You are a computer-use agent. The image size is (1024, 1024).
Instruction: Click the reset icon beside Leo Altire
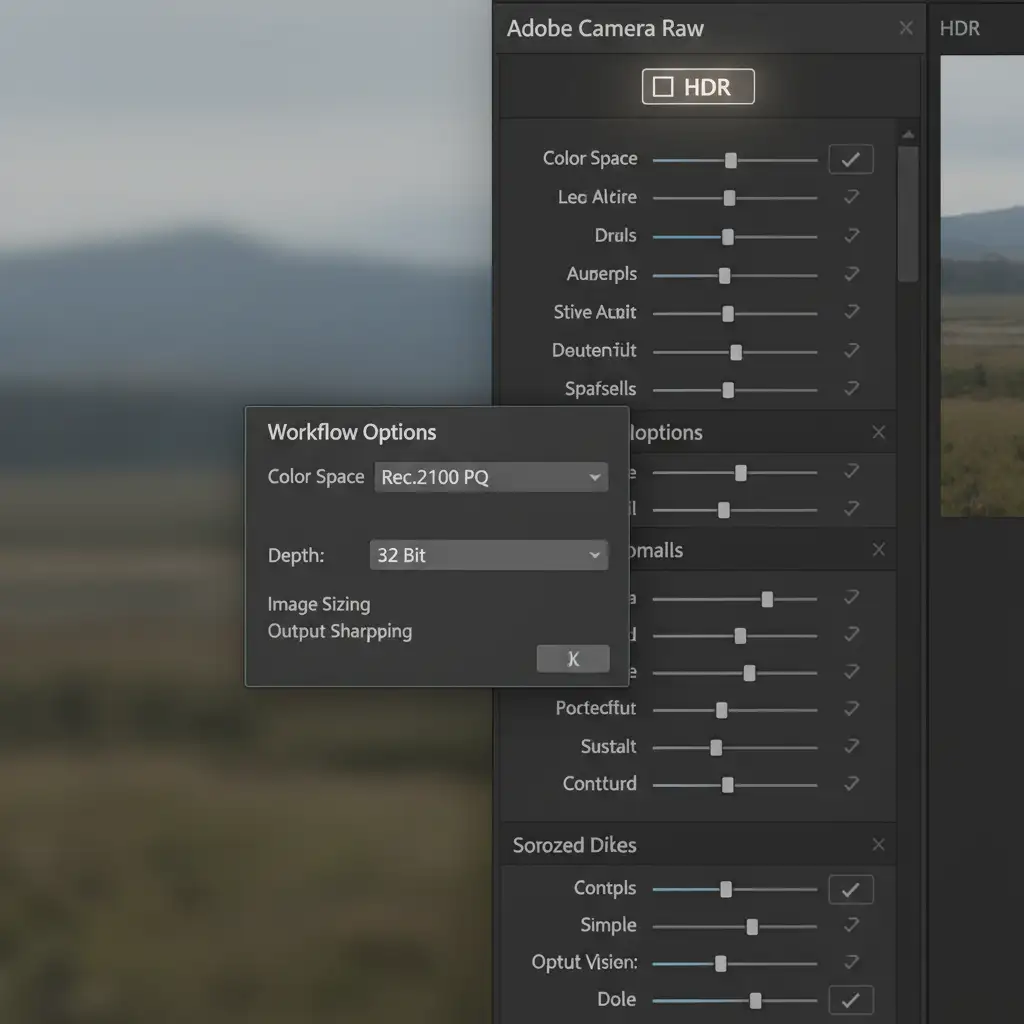click(x=851, y=197)
